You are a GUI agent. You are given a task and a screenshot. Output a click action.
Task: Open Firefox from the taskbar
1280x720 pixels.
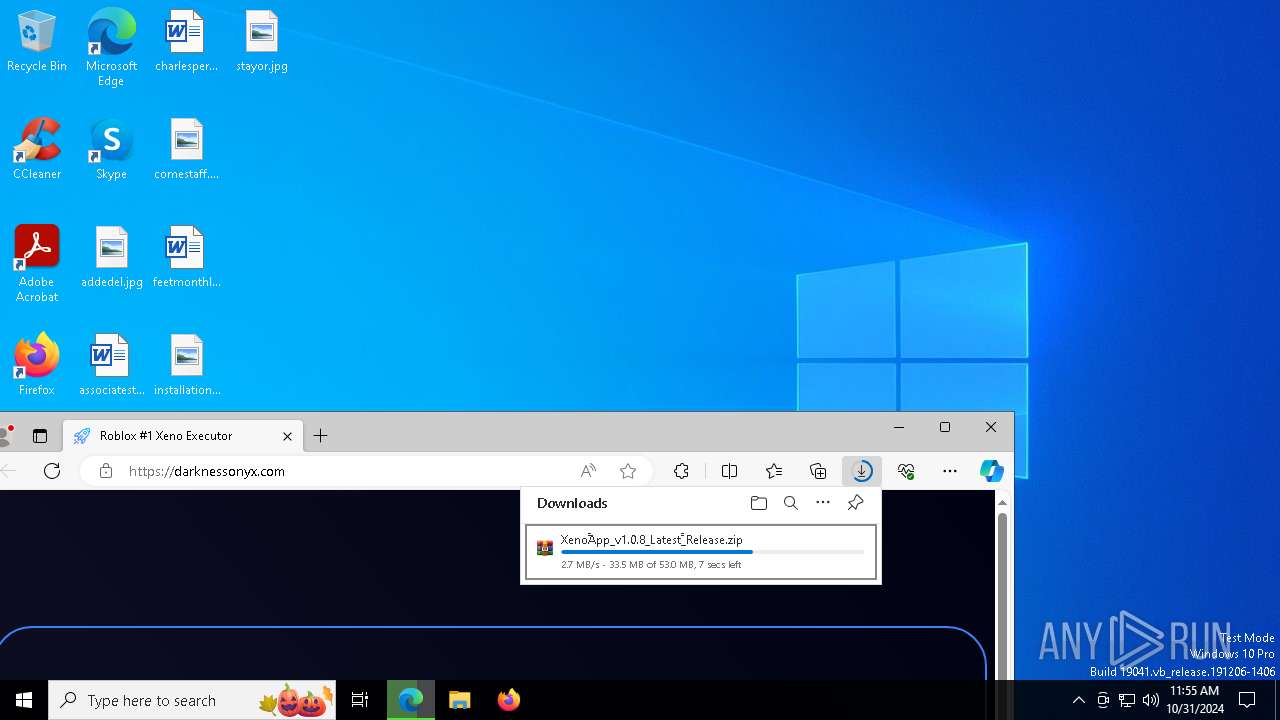pos(509,700)
